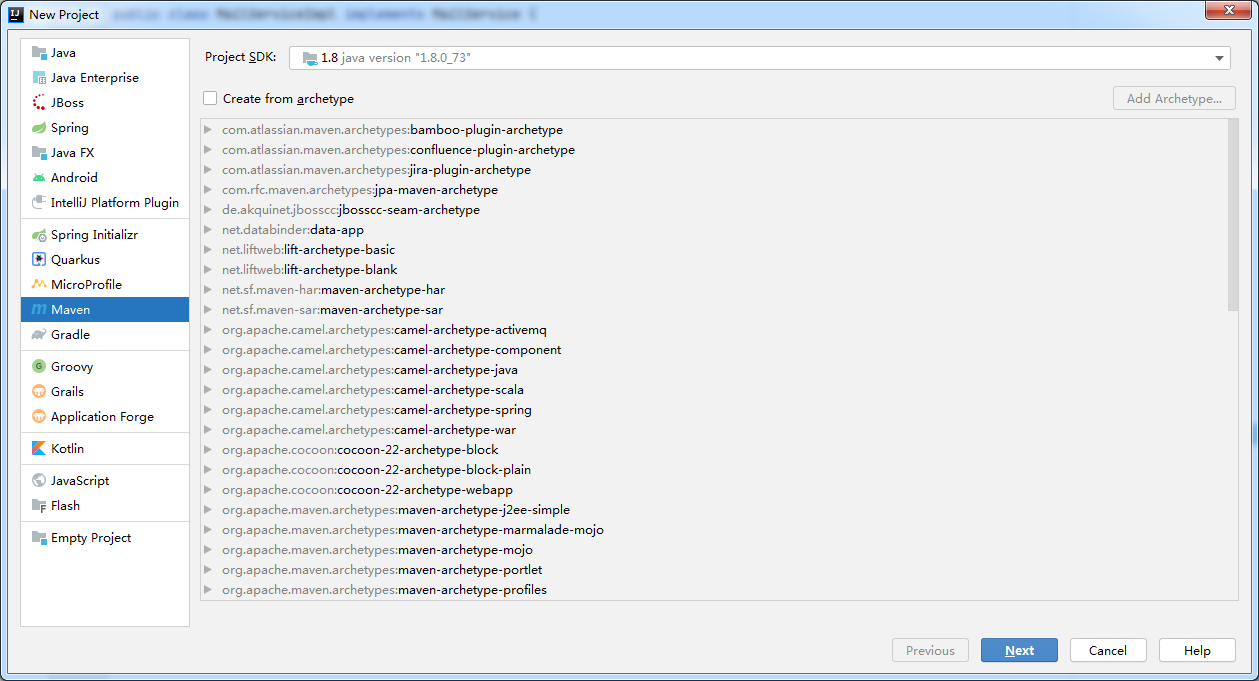Select Gradle project type label
Viewport: 1259px width, 681px height.
click(x=70, y=335)
